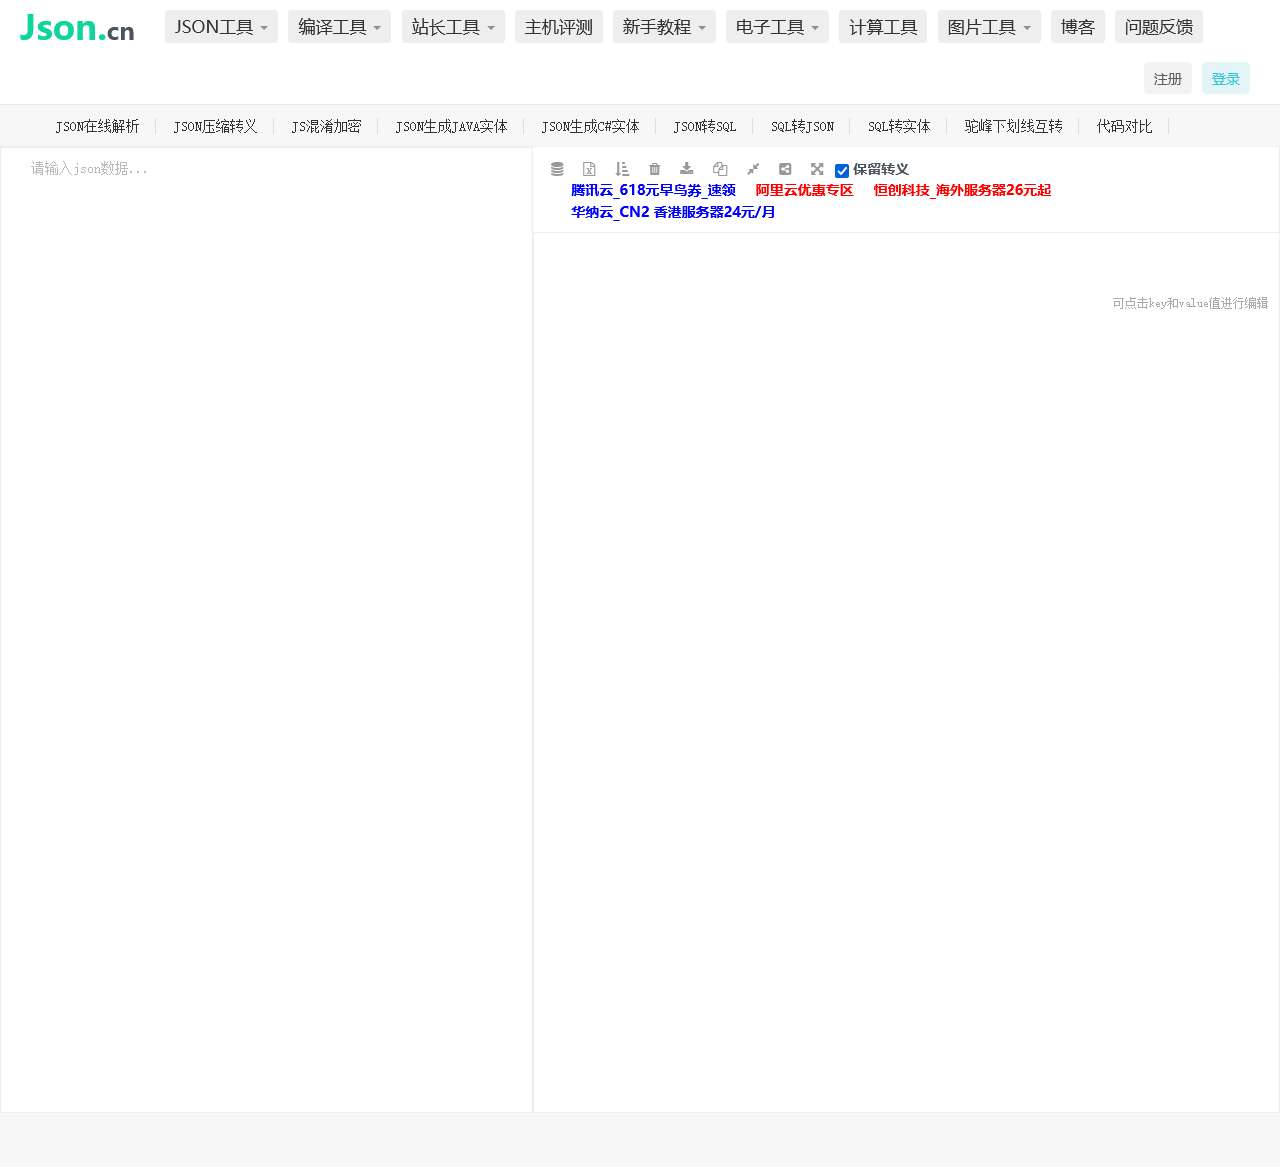Open the 华纳云_CN2 香港服务器24元/月 link
The height and width of the screenshot is (1167, 1280).
coord(673,212)
